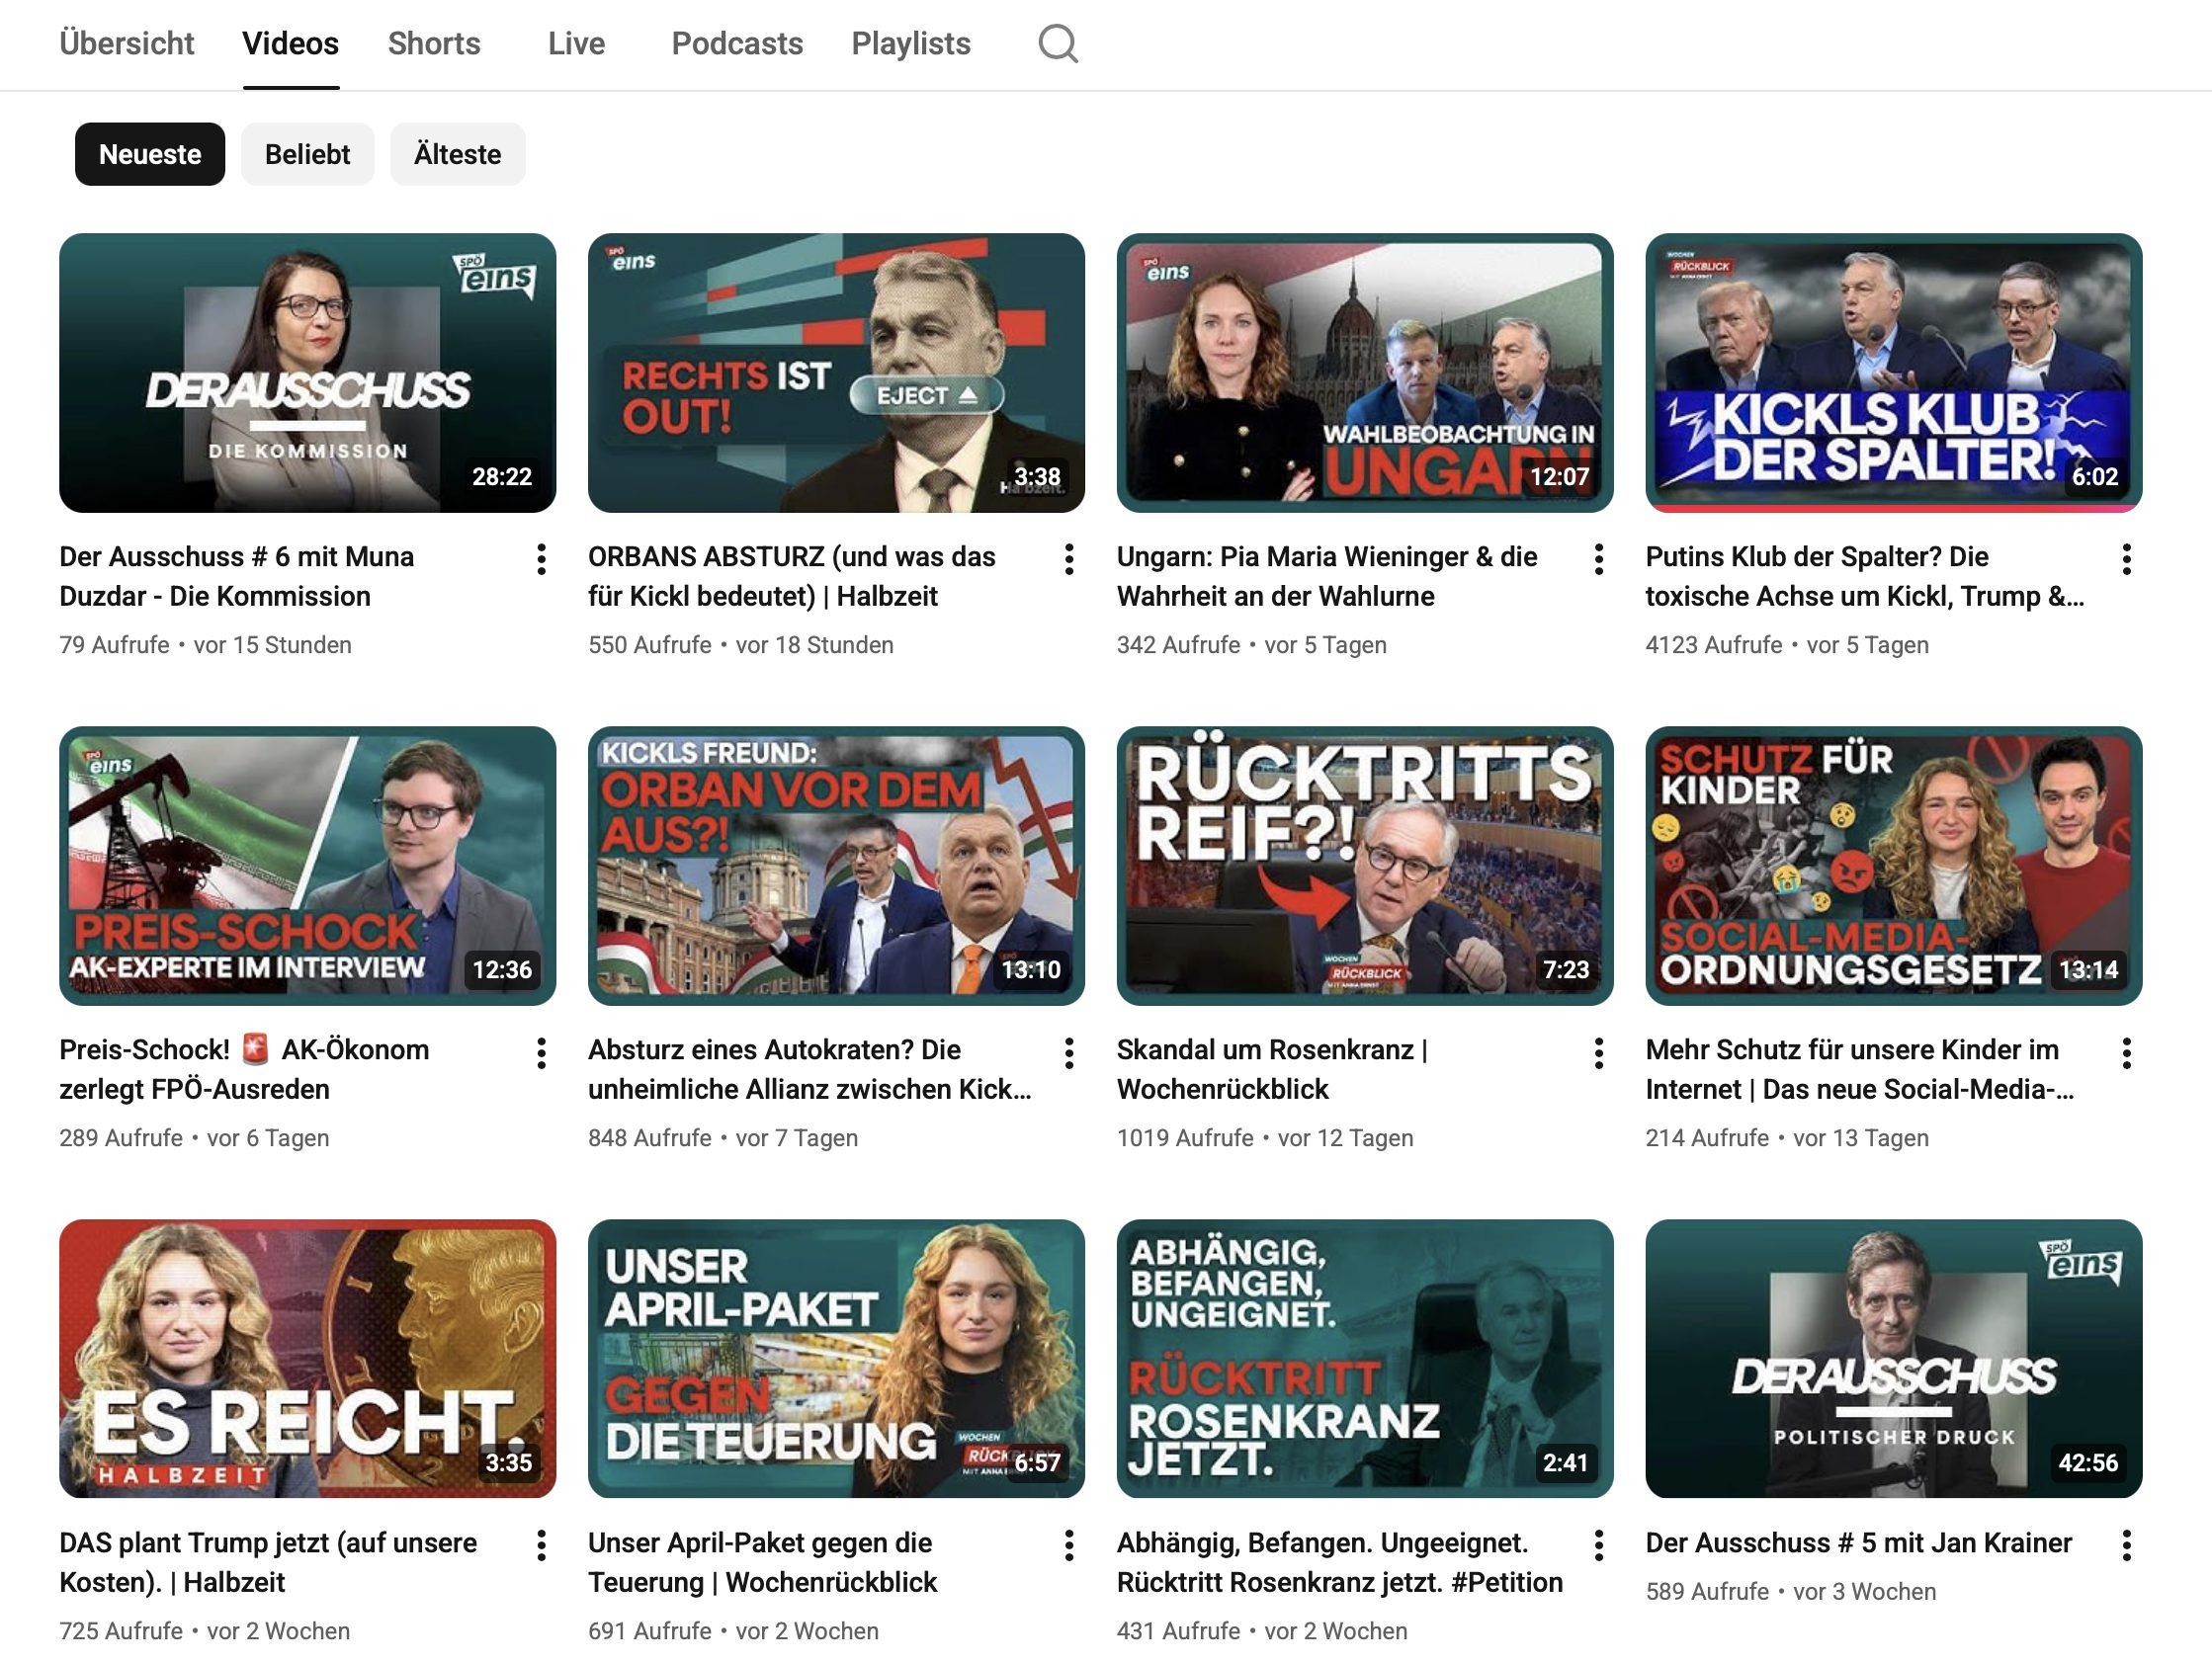Open more options for Ungarn: Pia Maria Wieninger video
The image size is (2212, 1664).
tap(1598, 559)
